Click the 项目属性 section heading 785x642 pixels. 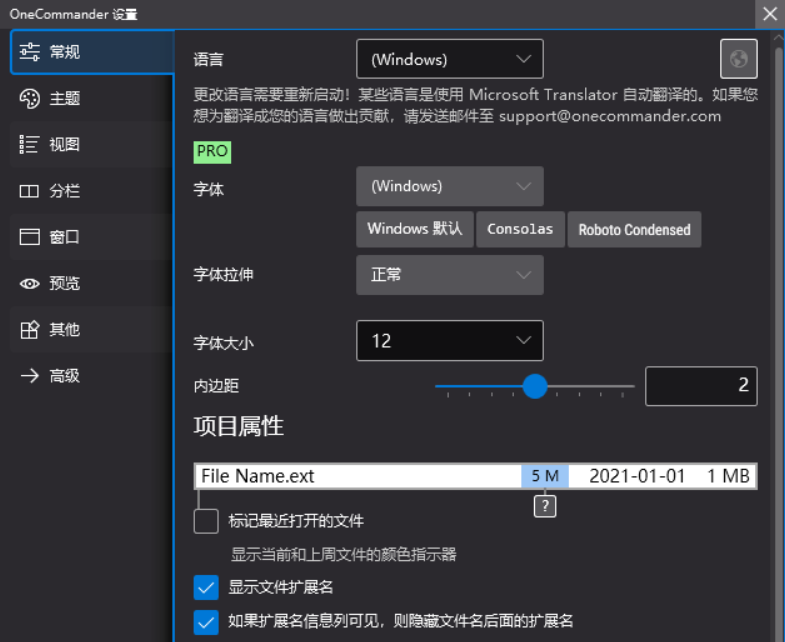(239, 426)
